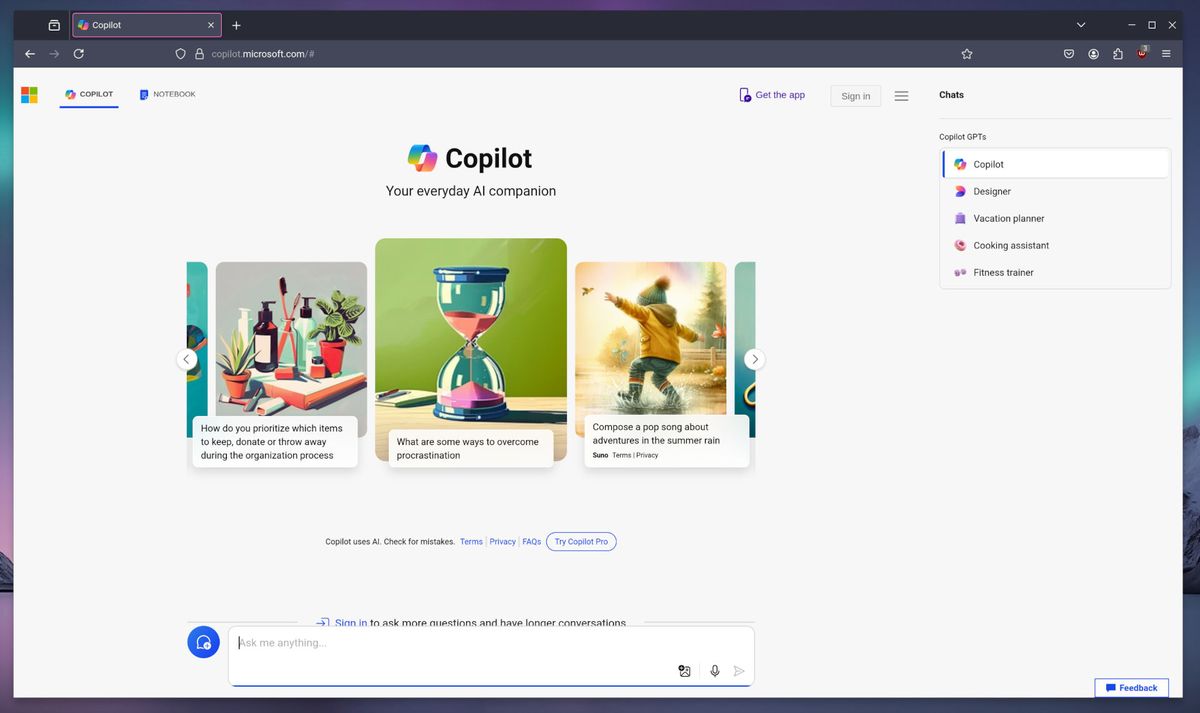Click the right carousel arrow to see more prompts
This screenshot has height=713, width=1200.
pos(755,359)
